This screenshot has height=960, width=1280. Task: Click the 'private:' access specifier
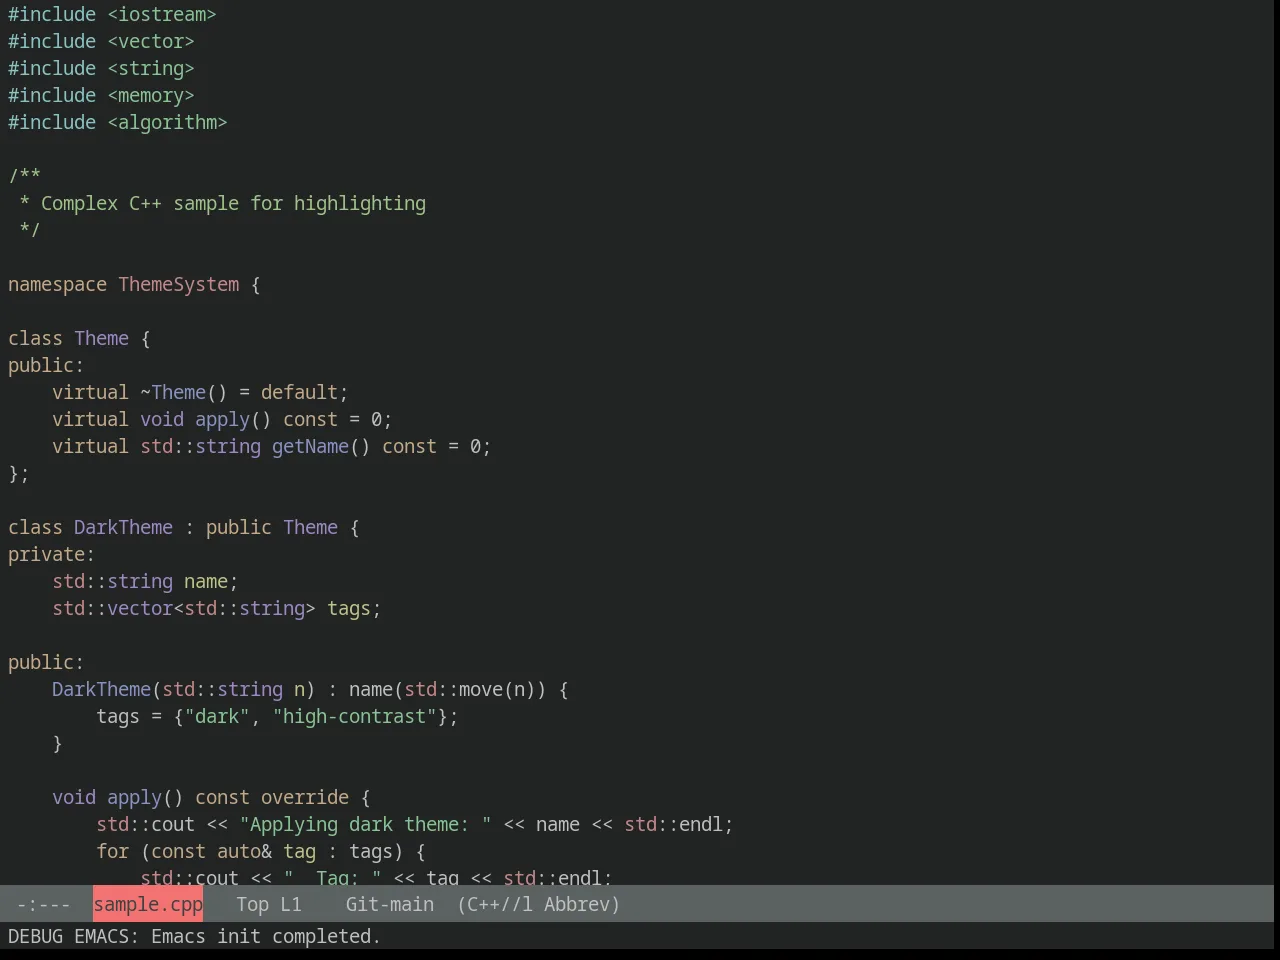(x=51, y=554)
